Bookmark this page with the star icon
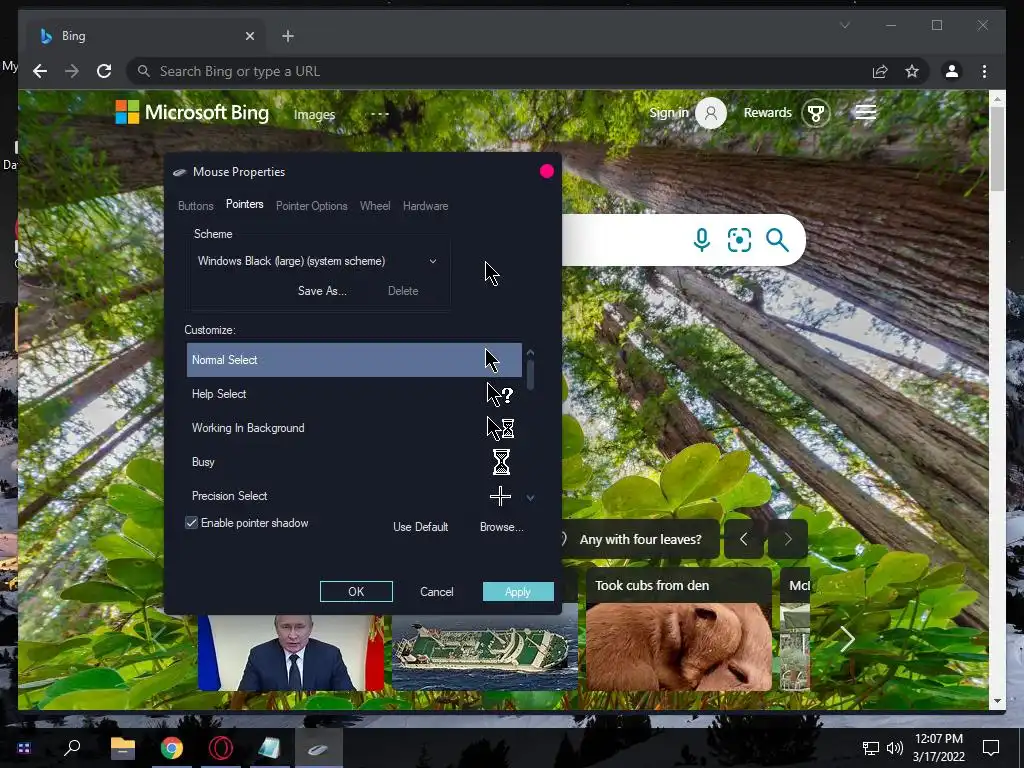 pyautogui.click(x=912, y=71)
